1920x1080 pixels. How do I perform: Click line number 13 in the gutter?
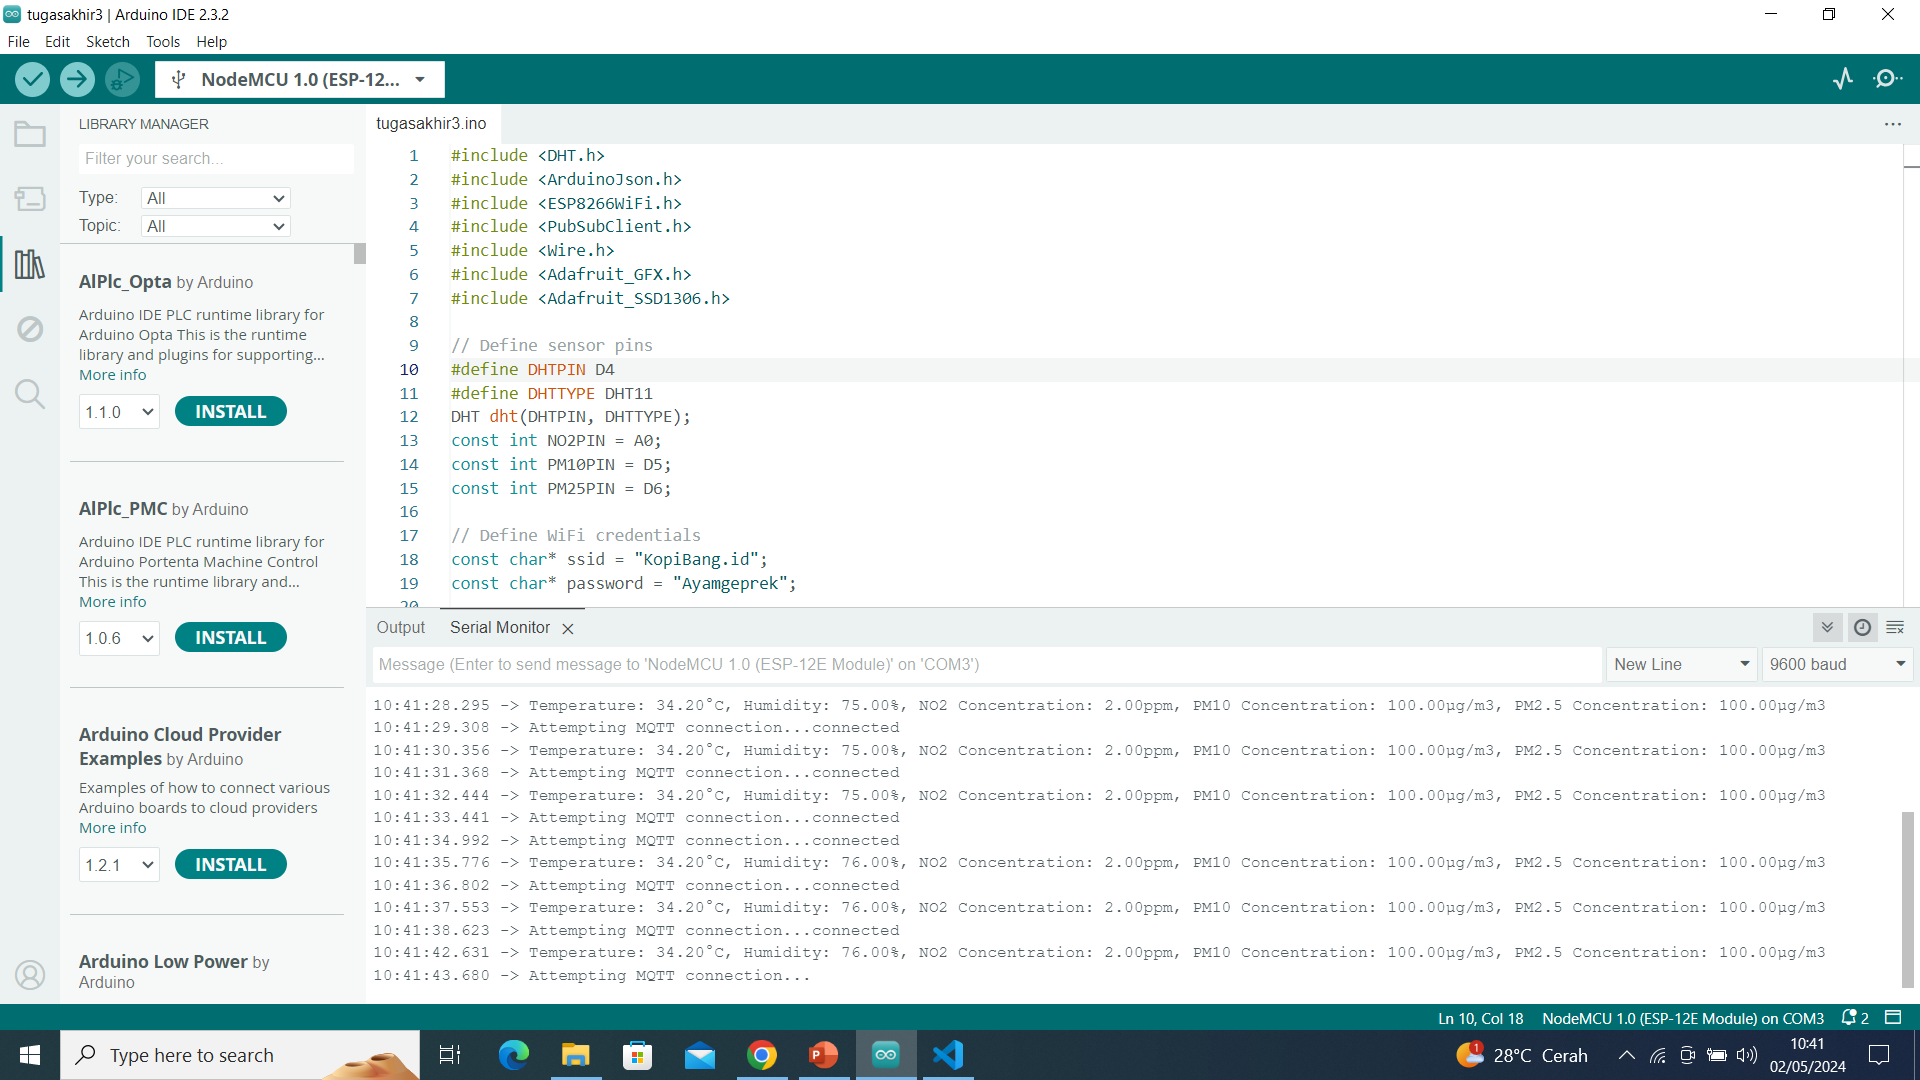tap(409, 441)
